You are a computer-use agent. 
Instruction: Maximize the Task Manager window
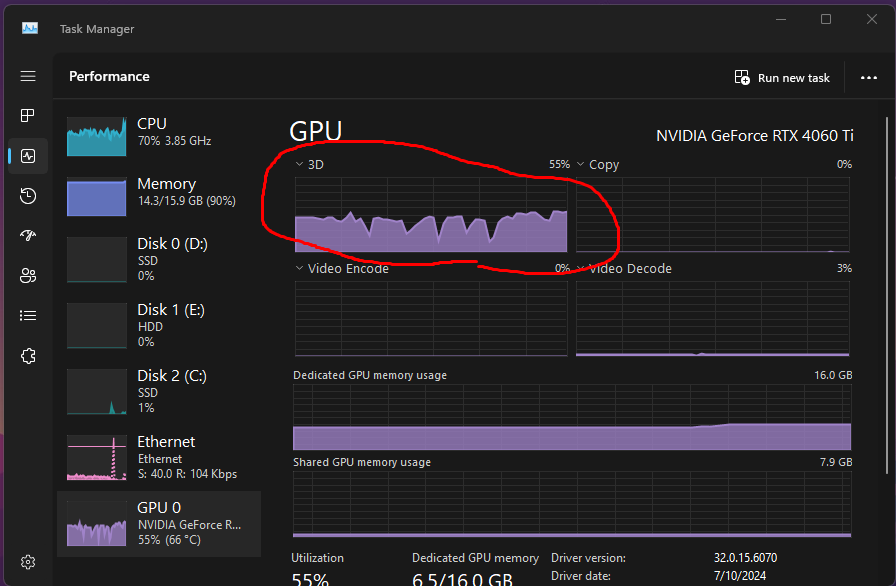[x=826, y=19]
